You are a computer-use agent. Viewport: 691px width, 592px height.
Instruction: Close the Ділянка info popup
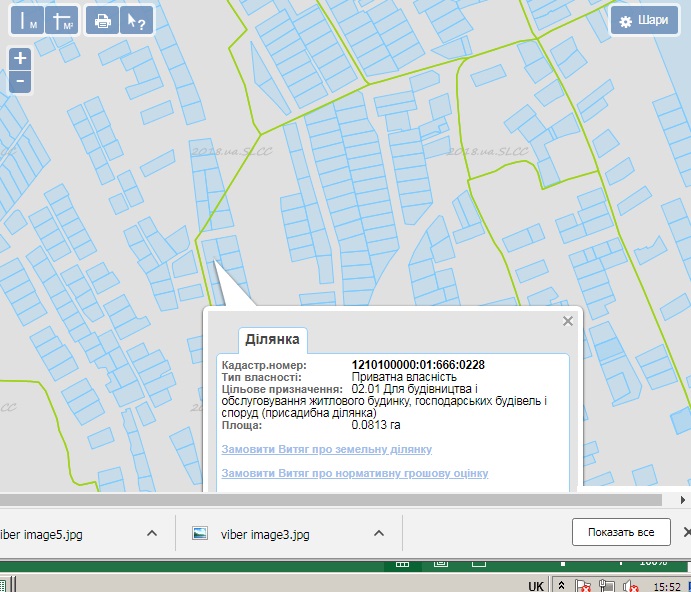point(568,321)
